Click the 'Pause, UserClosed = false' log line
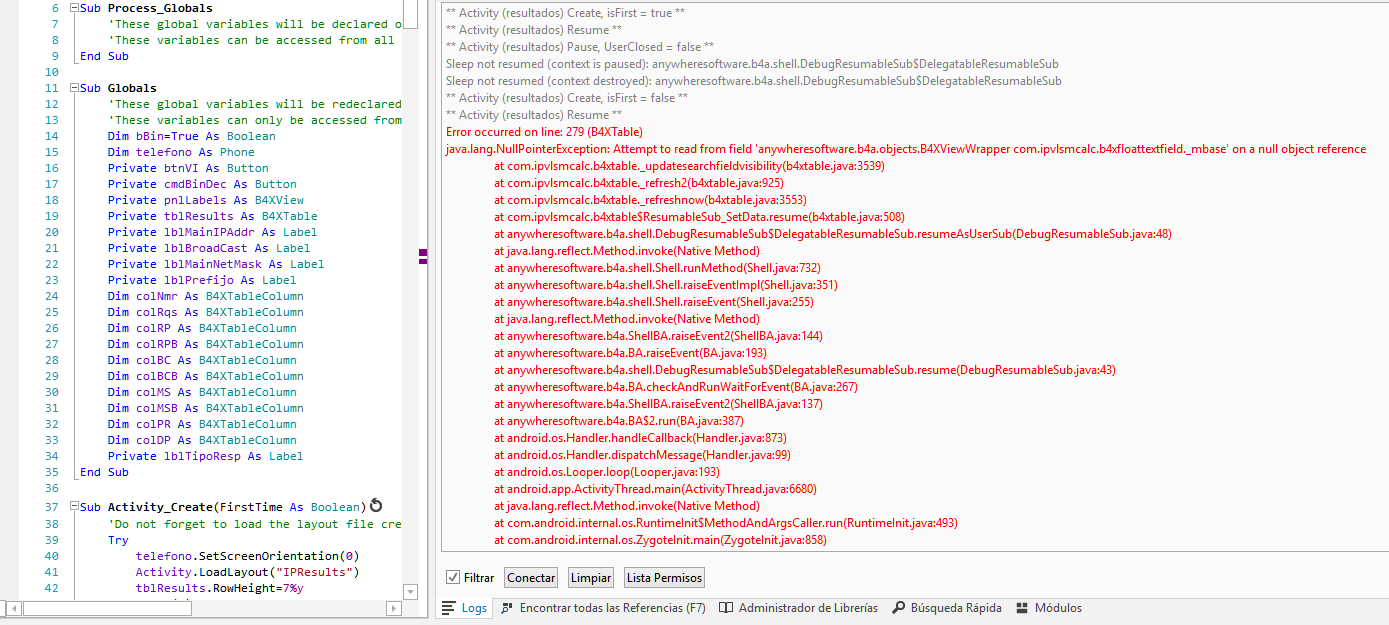 pos(580,47)
